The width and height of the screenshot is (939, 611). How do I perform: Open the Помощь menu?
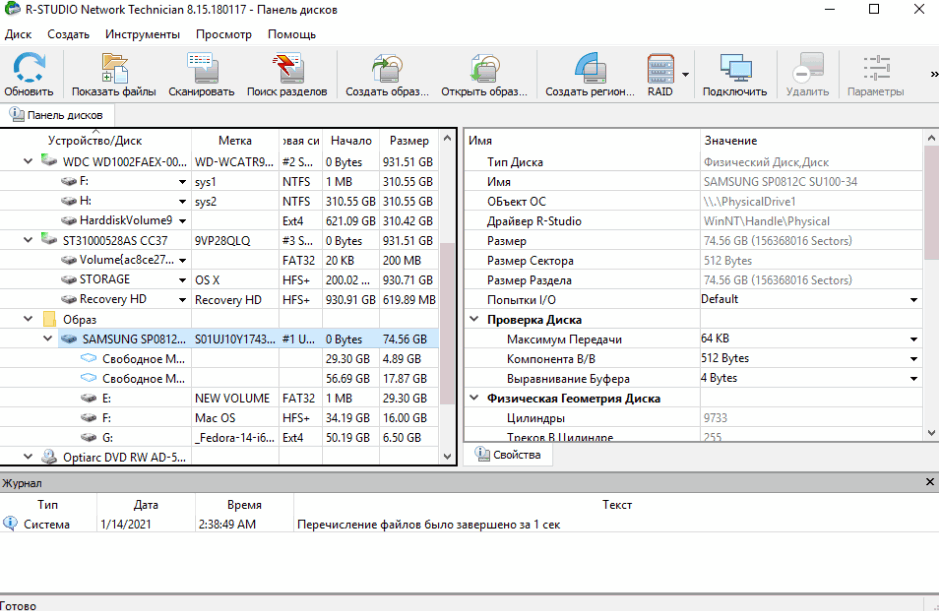click(x=292, y=34)
